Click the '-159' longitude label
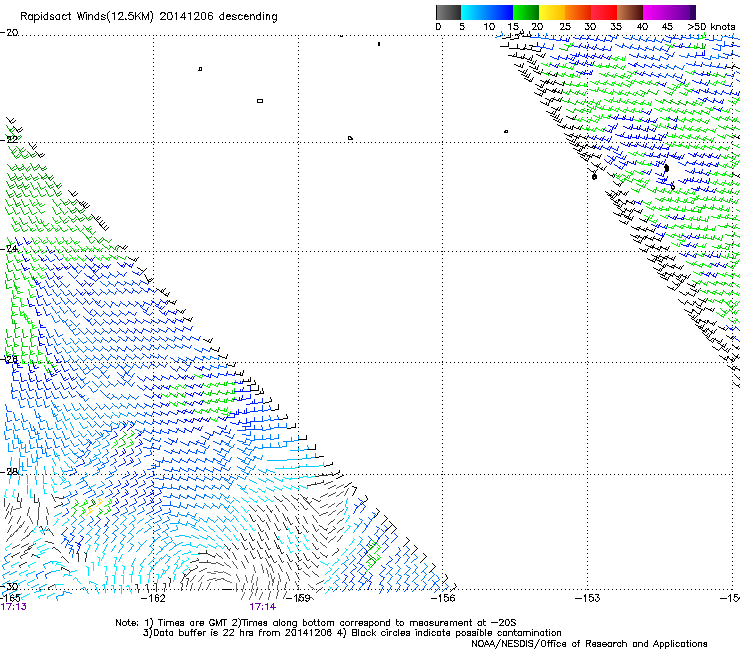Image resolution: width=740 pixels, height=650 pixels. click(298, 599)
